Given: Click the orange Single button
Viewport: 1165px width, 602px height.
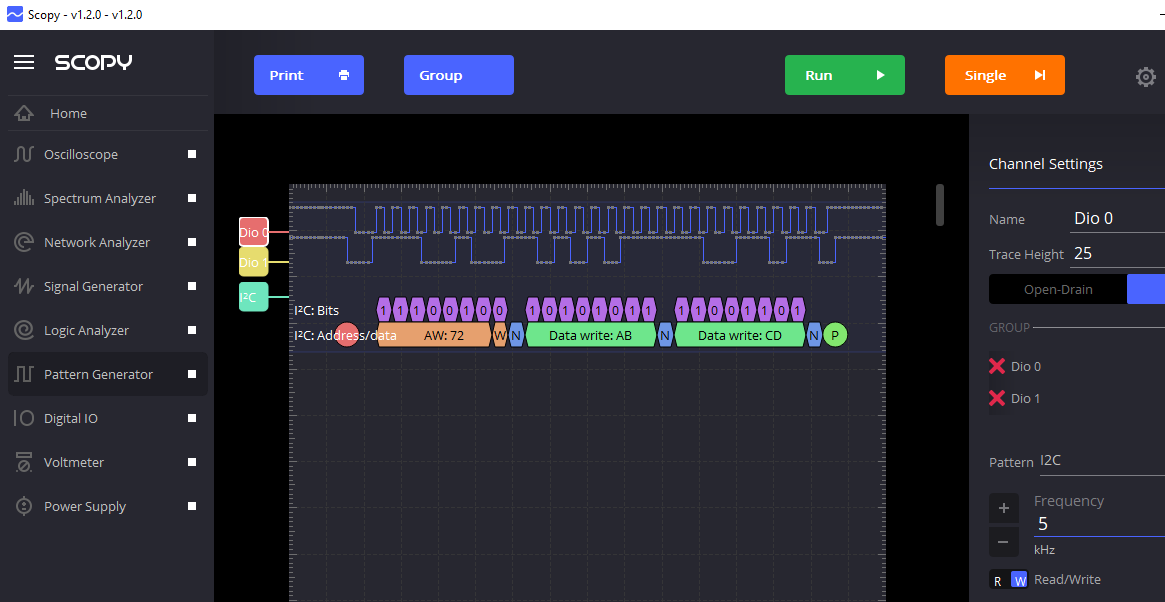Looking at the screenshot, I should coord(1005,75).
